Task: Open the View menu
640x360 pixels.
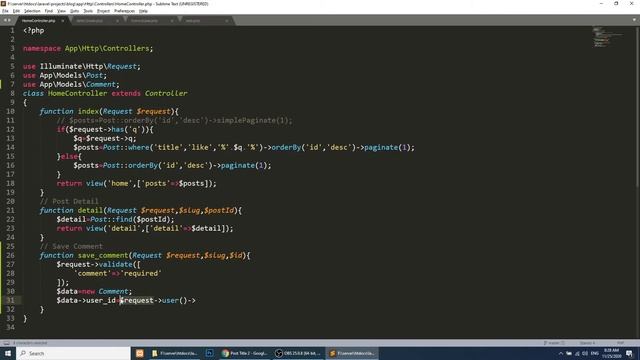Action: [x=61, y=11]
